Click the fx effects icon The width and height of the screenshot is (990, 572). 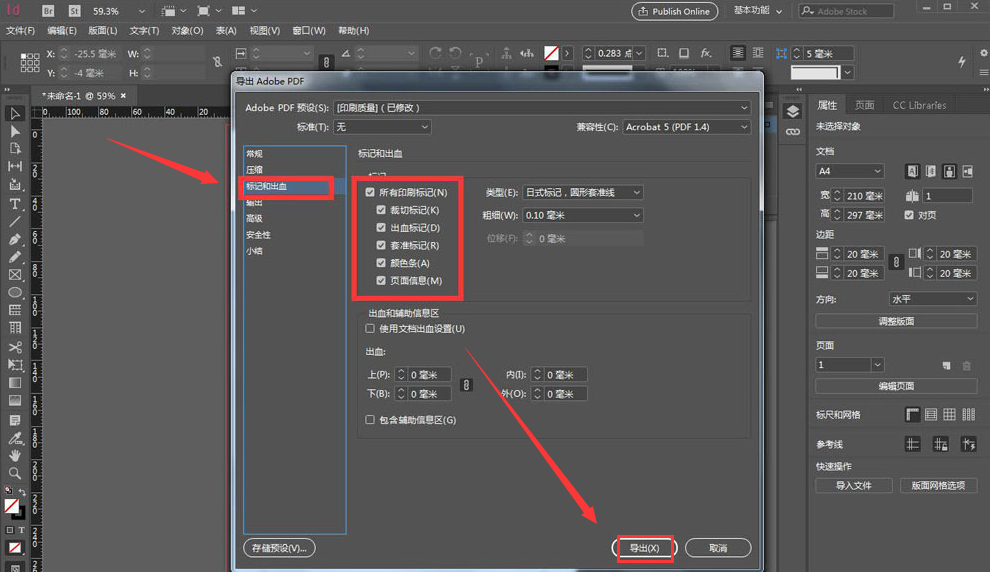pyautogui.click(x=706, y=53)
